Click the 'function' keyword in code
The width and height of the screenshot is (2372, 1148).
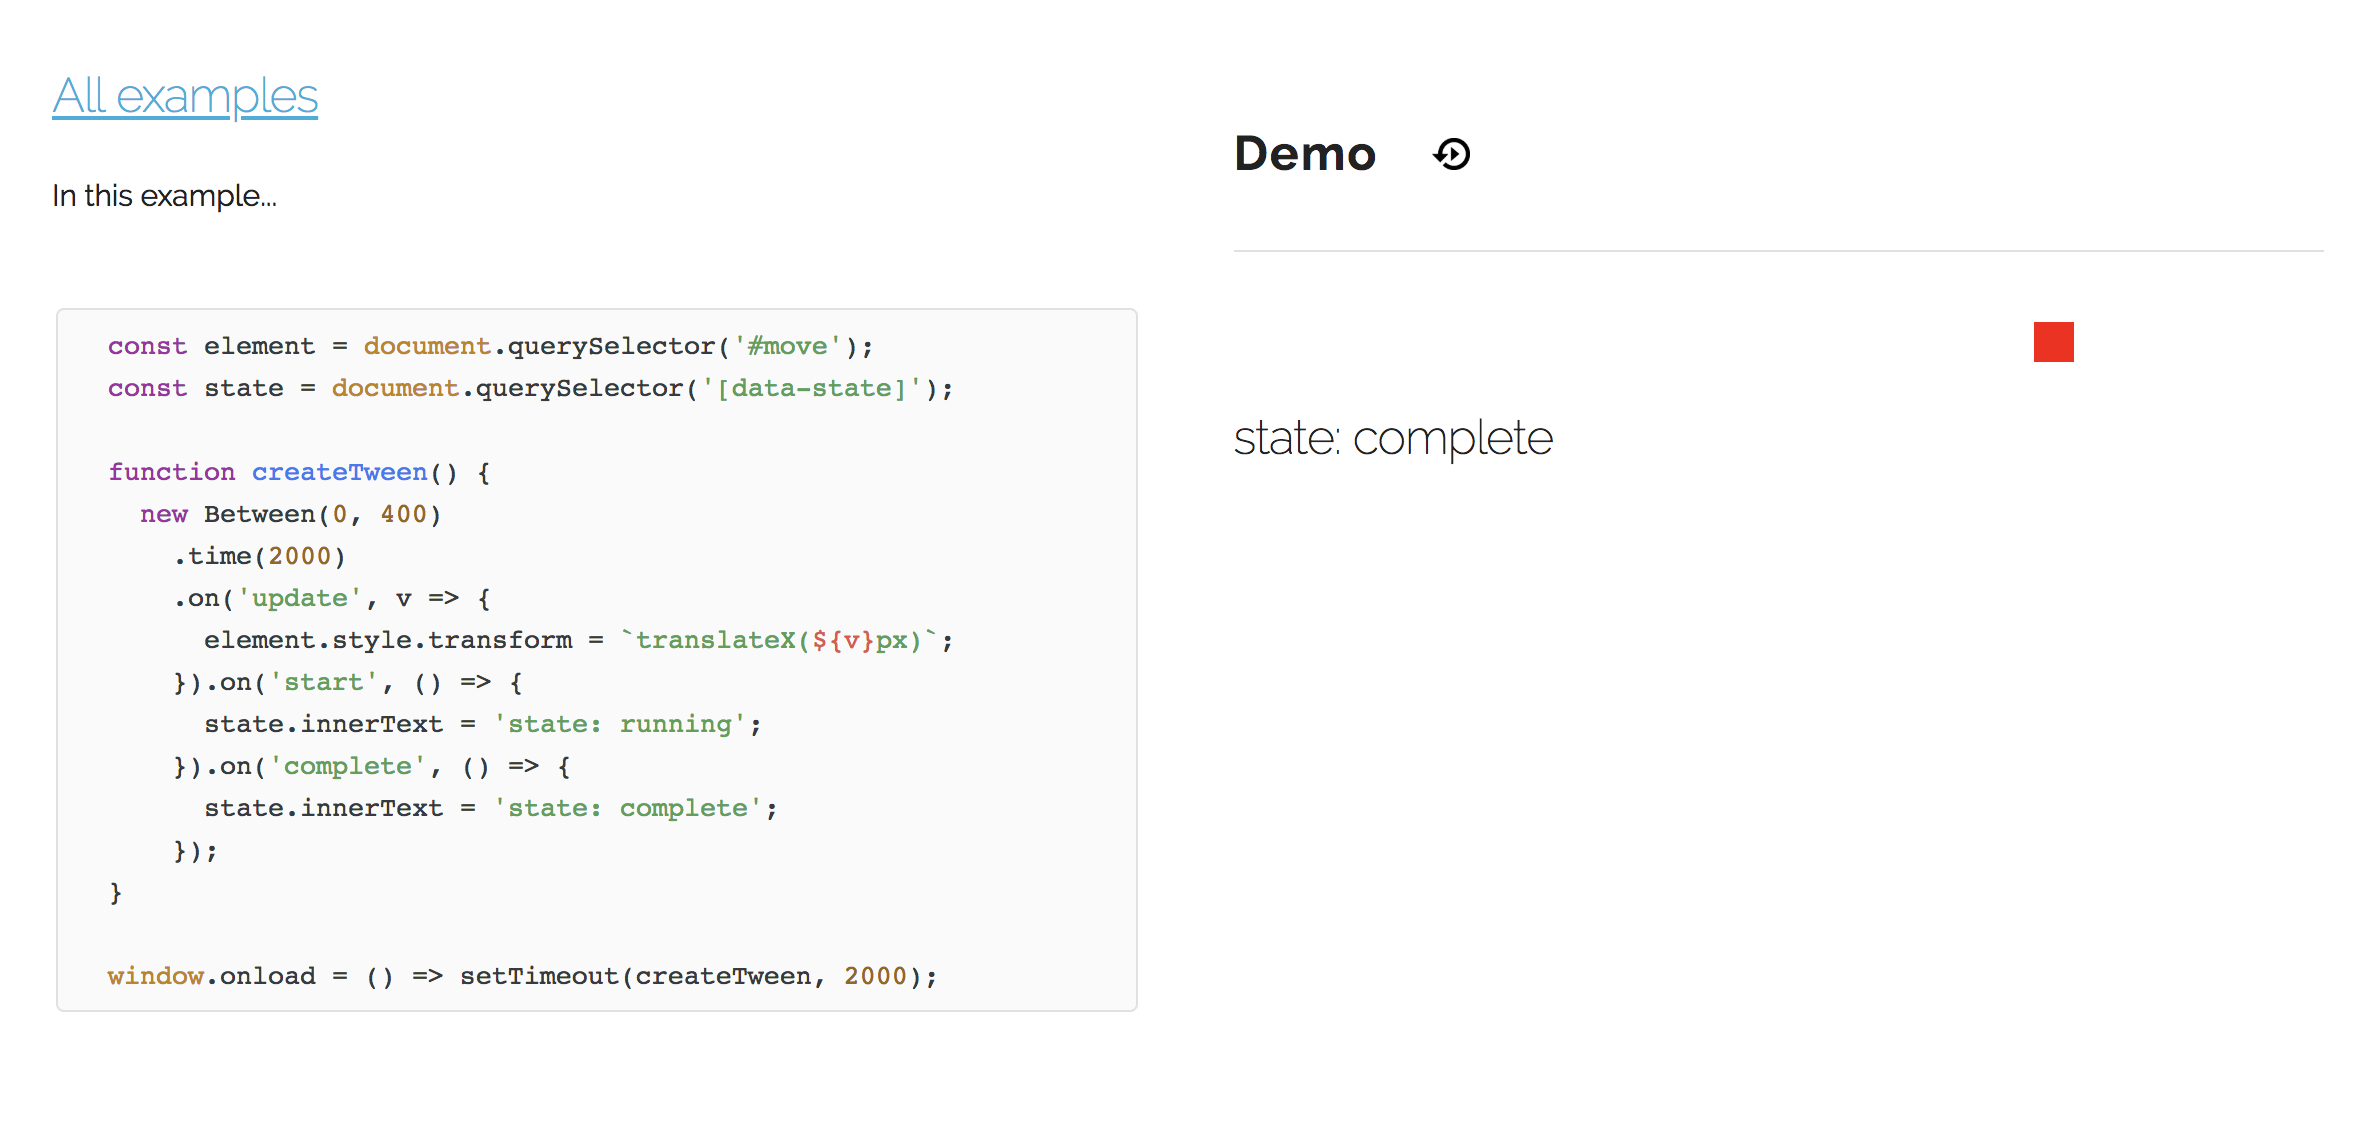171,472
